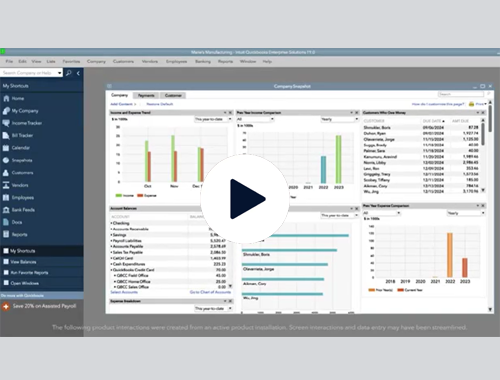Open Reports sidebar icon

(x=6, y=234)
